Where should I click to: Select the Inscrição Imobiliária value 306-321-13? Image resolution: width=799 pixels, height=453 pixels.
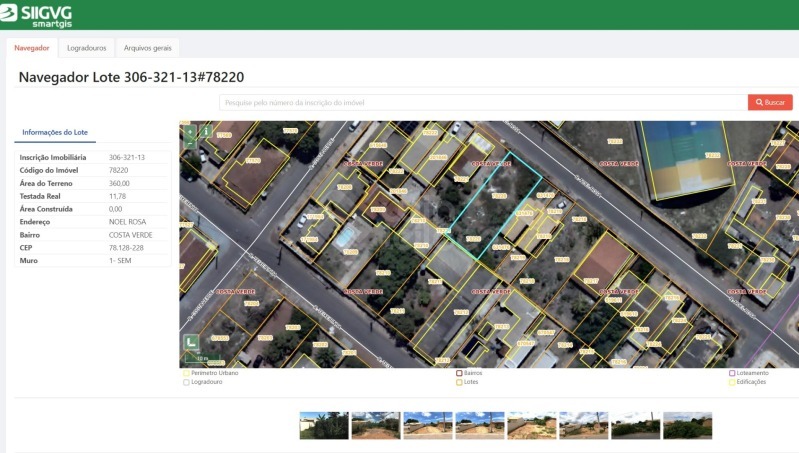(x=127, y=157)
